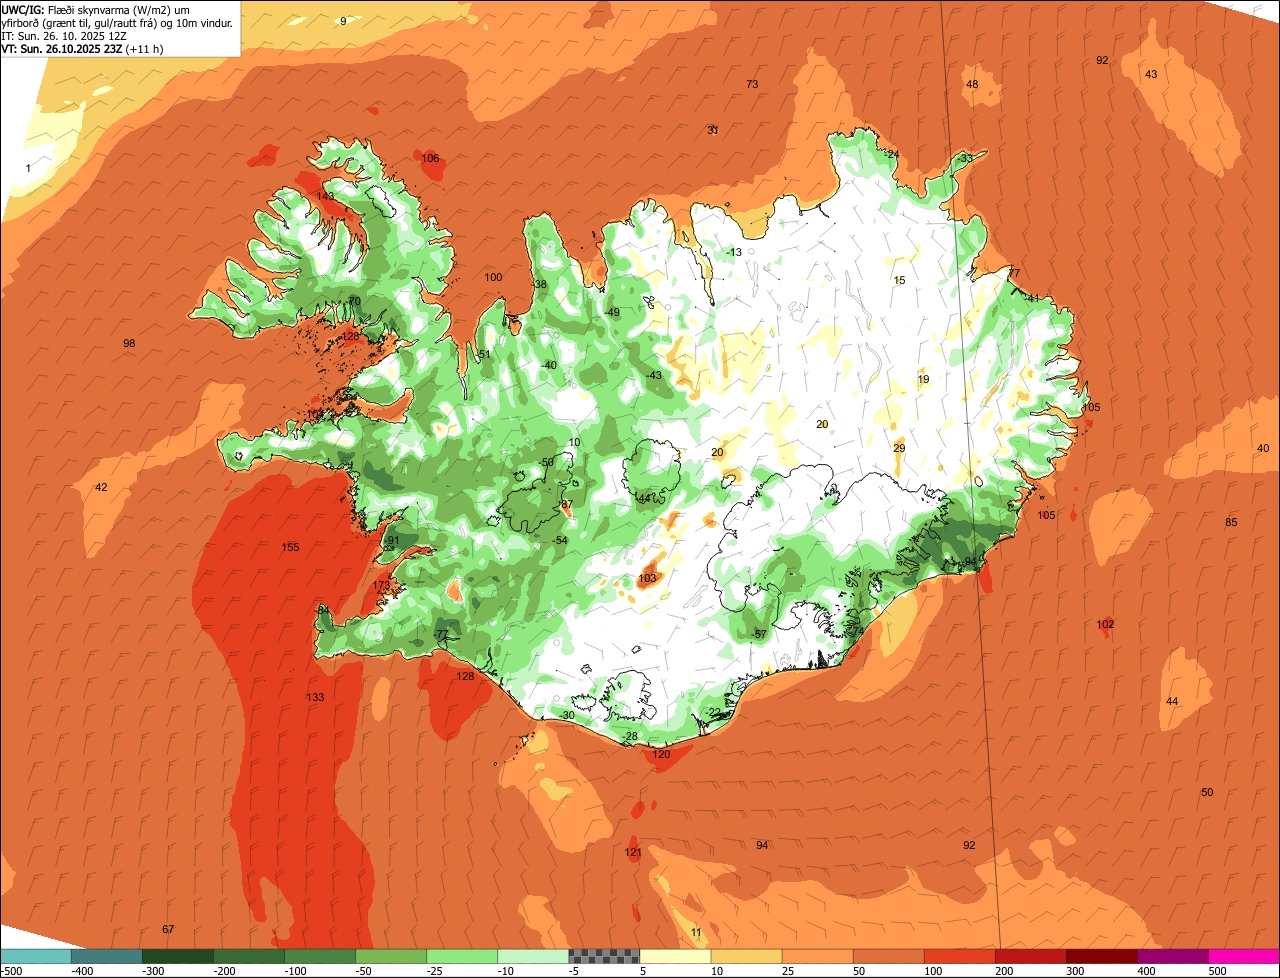Pick the dark maroon legend swatch between 300 and 400

[x=1103, y=956]
